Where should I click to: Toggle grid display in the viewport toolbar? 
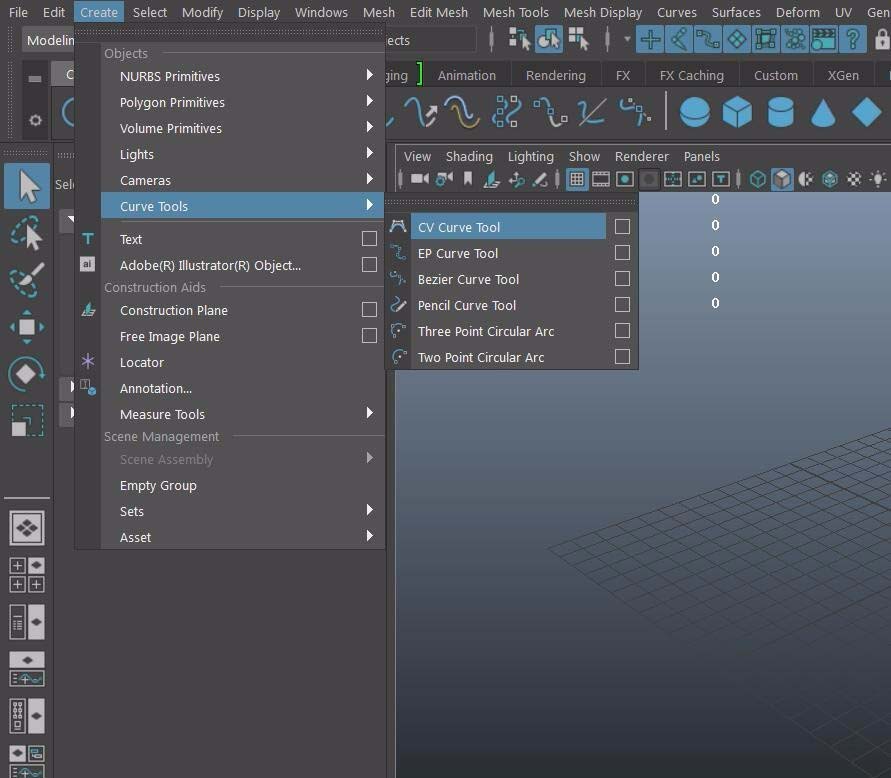(x=576, y=179)
